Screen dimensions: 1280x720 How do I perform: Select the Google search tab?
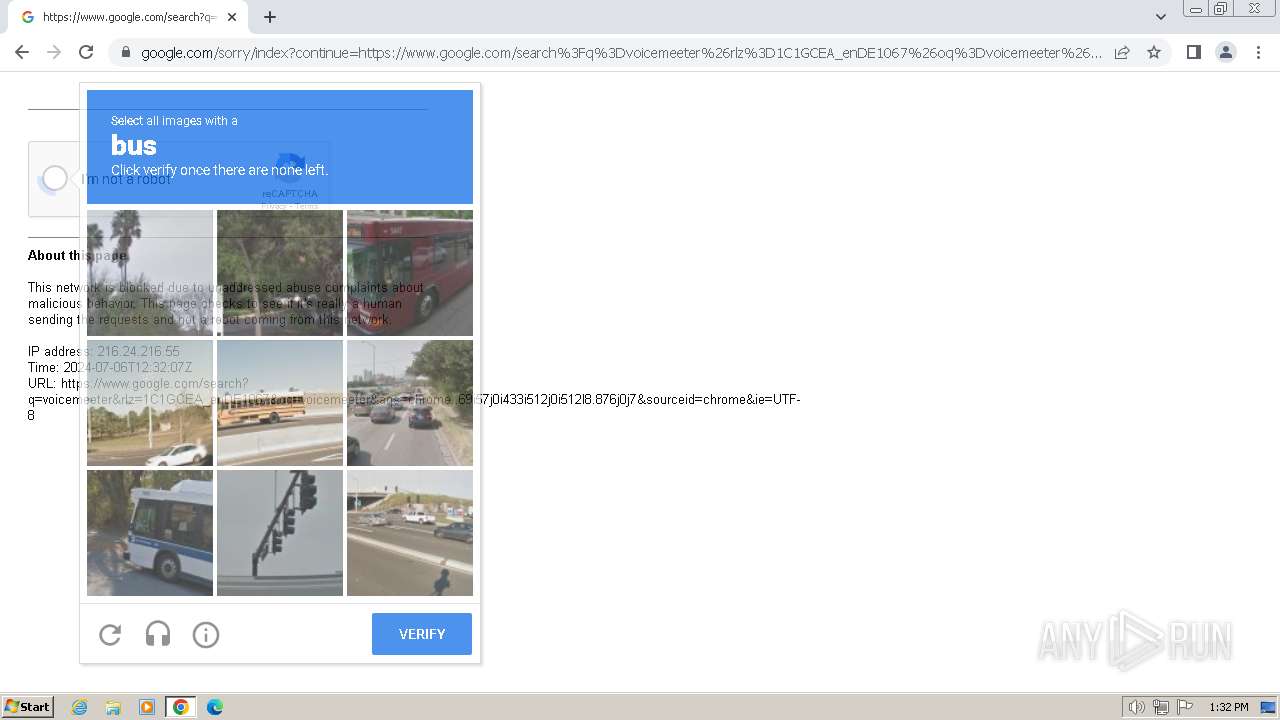pyautogui.click(x=128, y=17)
